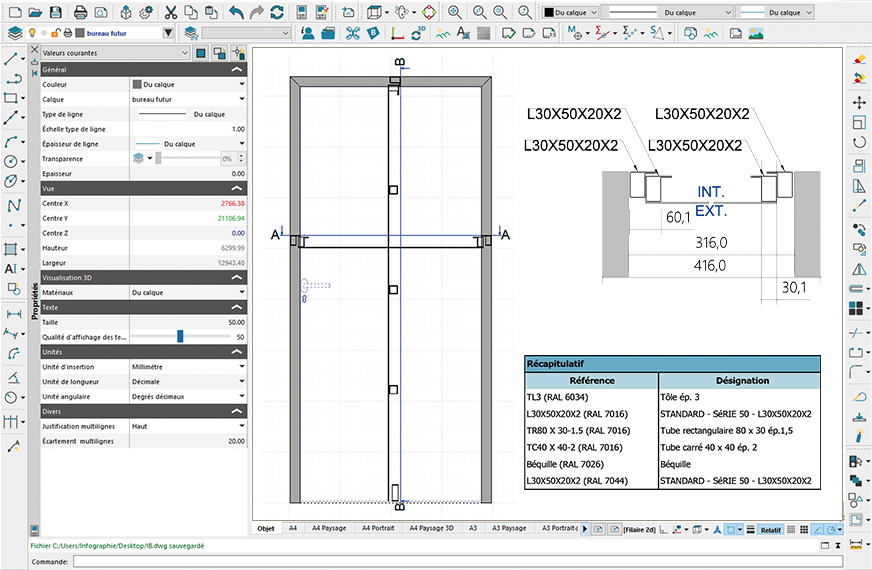The height and width of the screenshot is (570, 872).
Task: Click the Save file icon
Action: coord(57,12)
